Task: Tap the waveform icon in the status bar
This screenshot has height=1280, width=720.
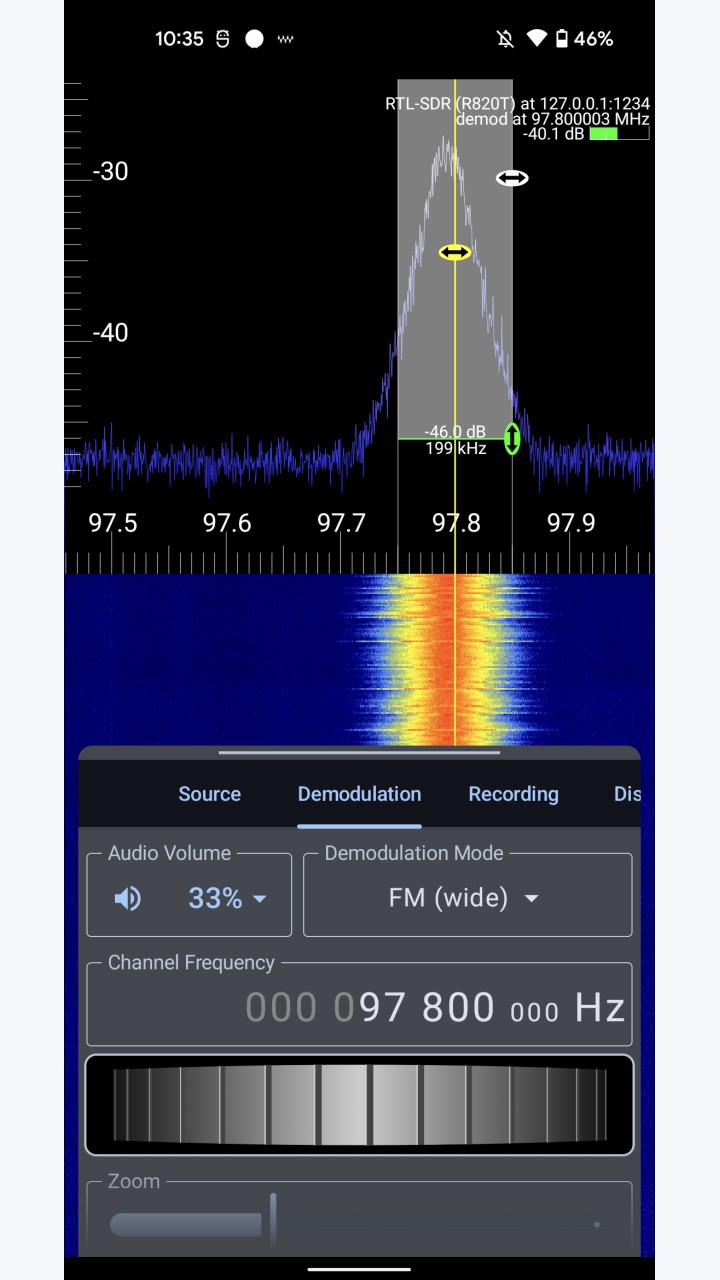Action: click(x=286, y=39)
